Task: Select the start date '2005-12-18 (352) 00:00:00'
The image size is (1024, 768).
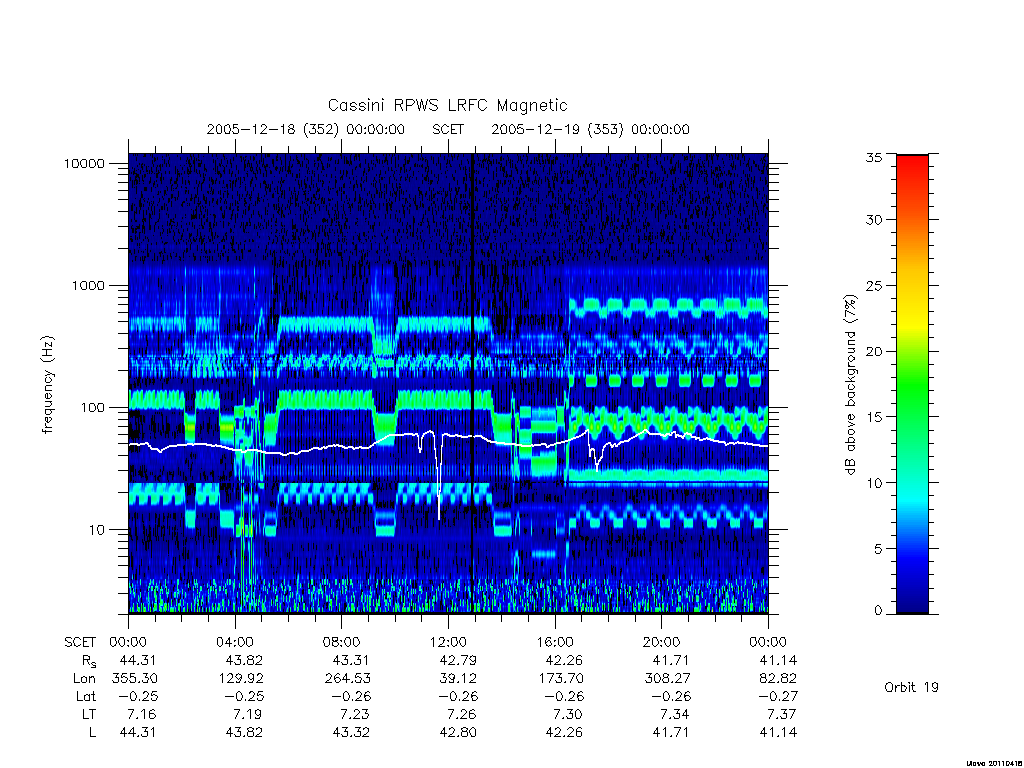Action: coord(306,129)
